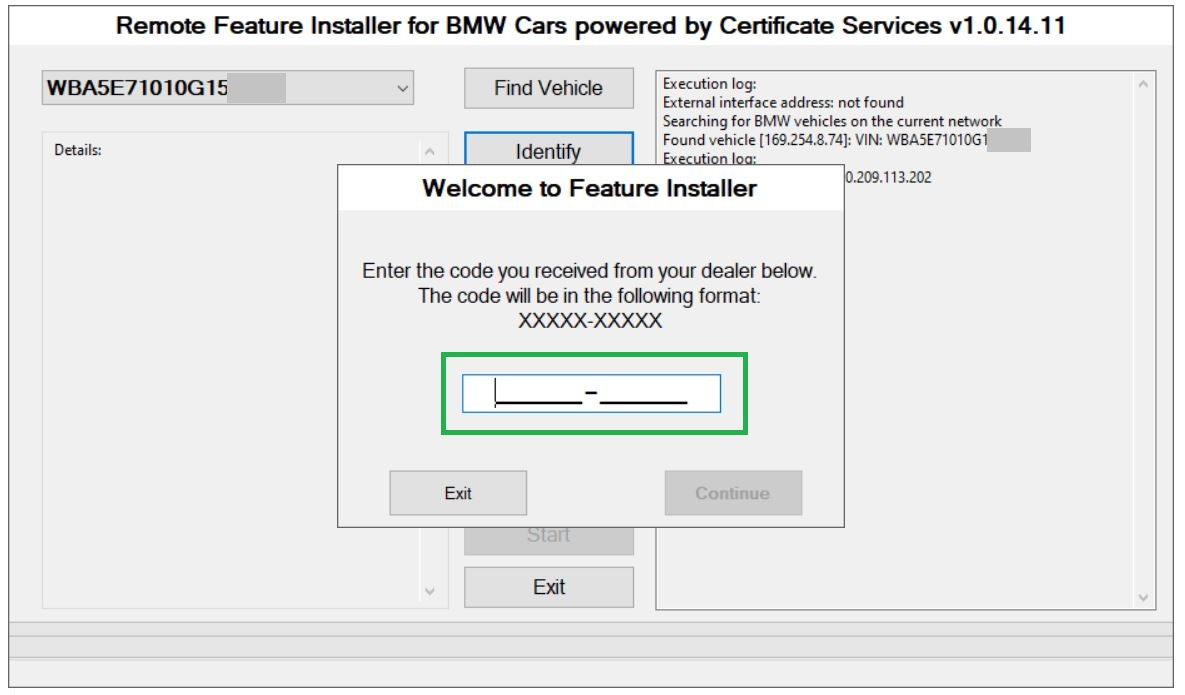Click the Identify button
Viewport: 1185px width, 695px height.
(548, 152)
